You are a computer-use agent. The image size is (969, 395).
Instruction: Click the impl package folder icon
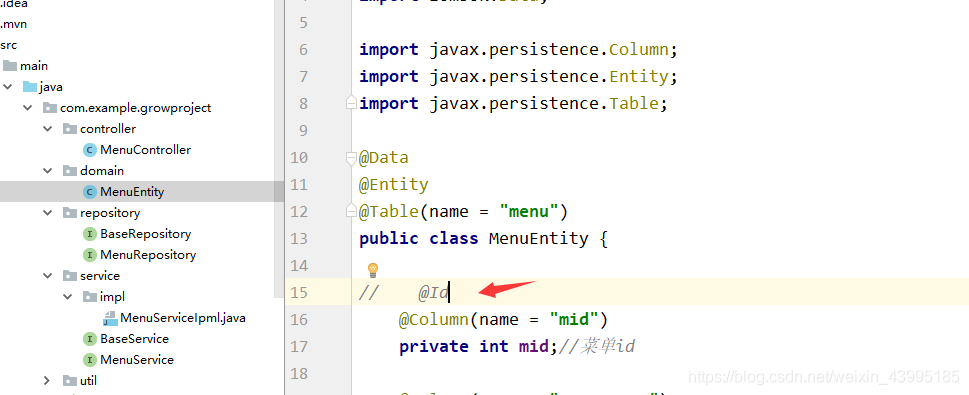point(90,297)
